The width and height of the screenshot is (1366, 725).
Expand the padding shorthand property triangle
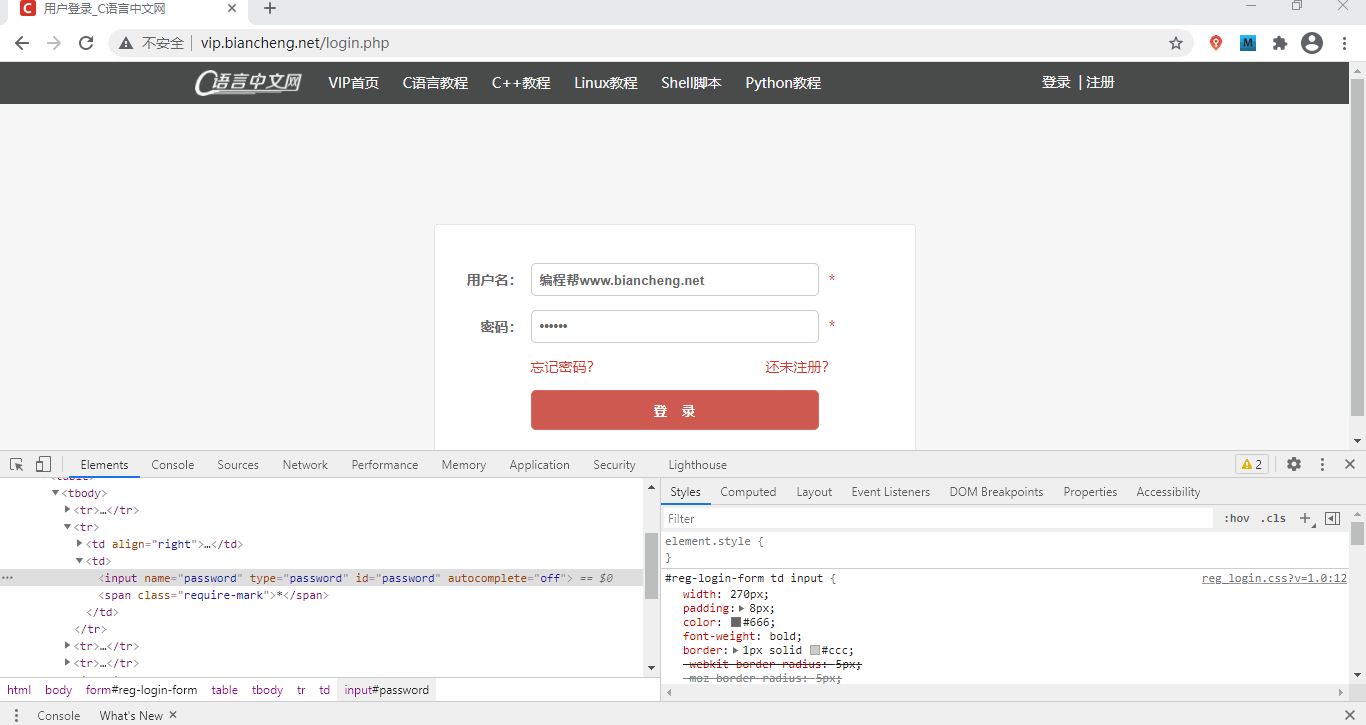point(741,608)
